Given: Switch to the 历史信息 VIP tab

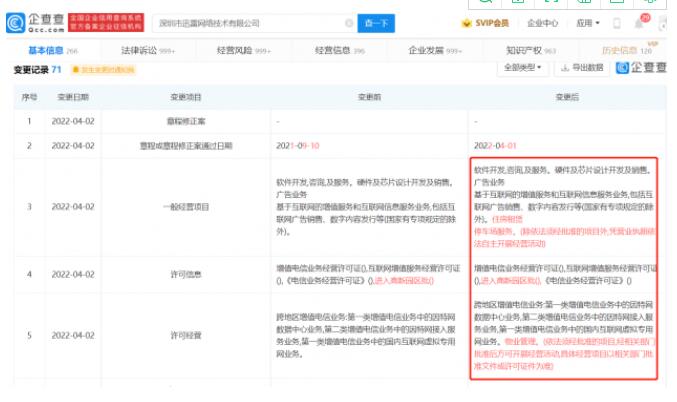Looking at the screenshot, I should 627,51.
